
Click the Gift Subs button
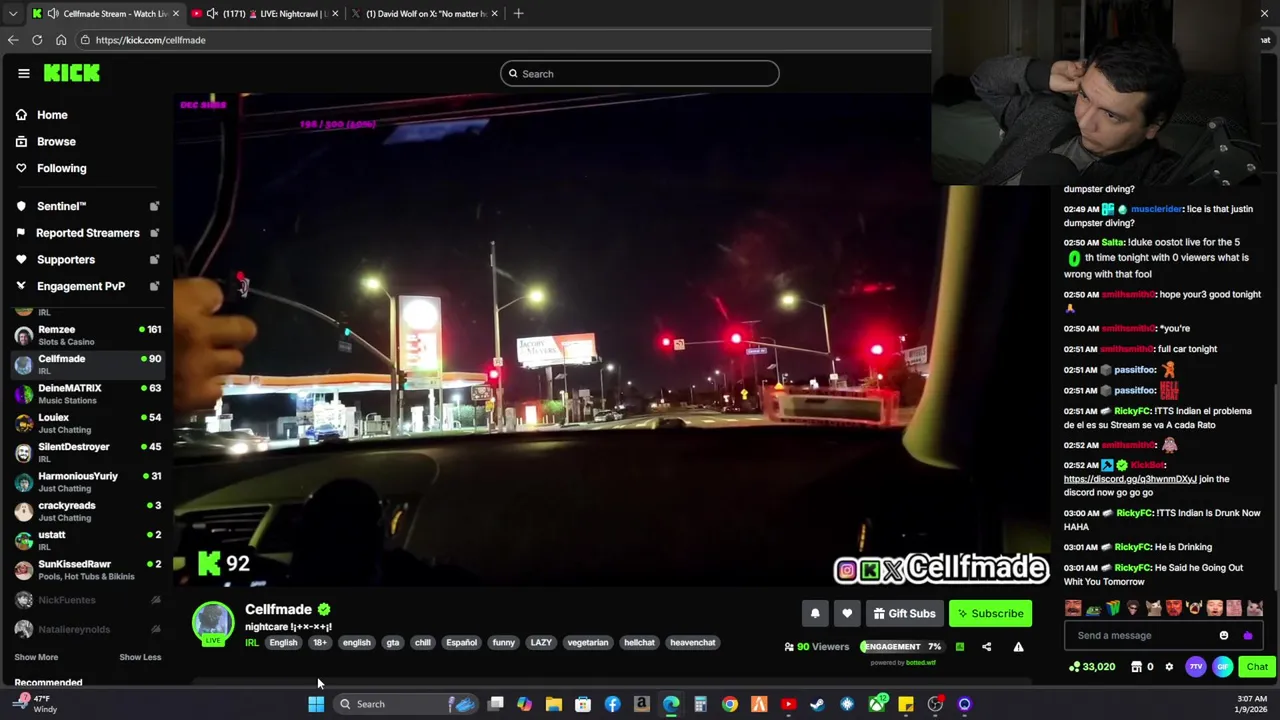pos(904,614)
